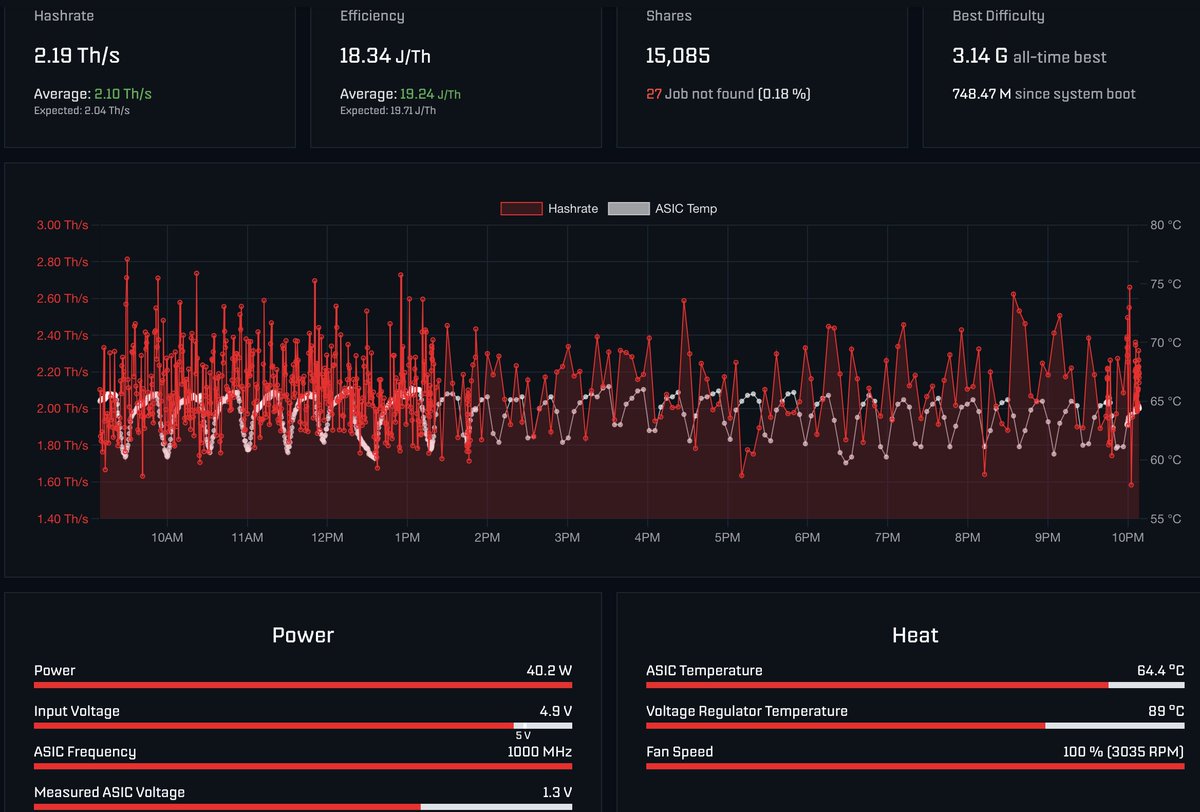Click the Fan Speed progress bar
Viewport: 1200px width, 812px height.
coord(915,766)
